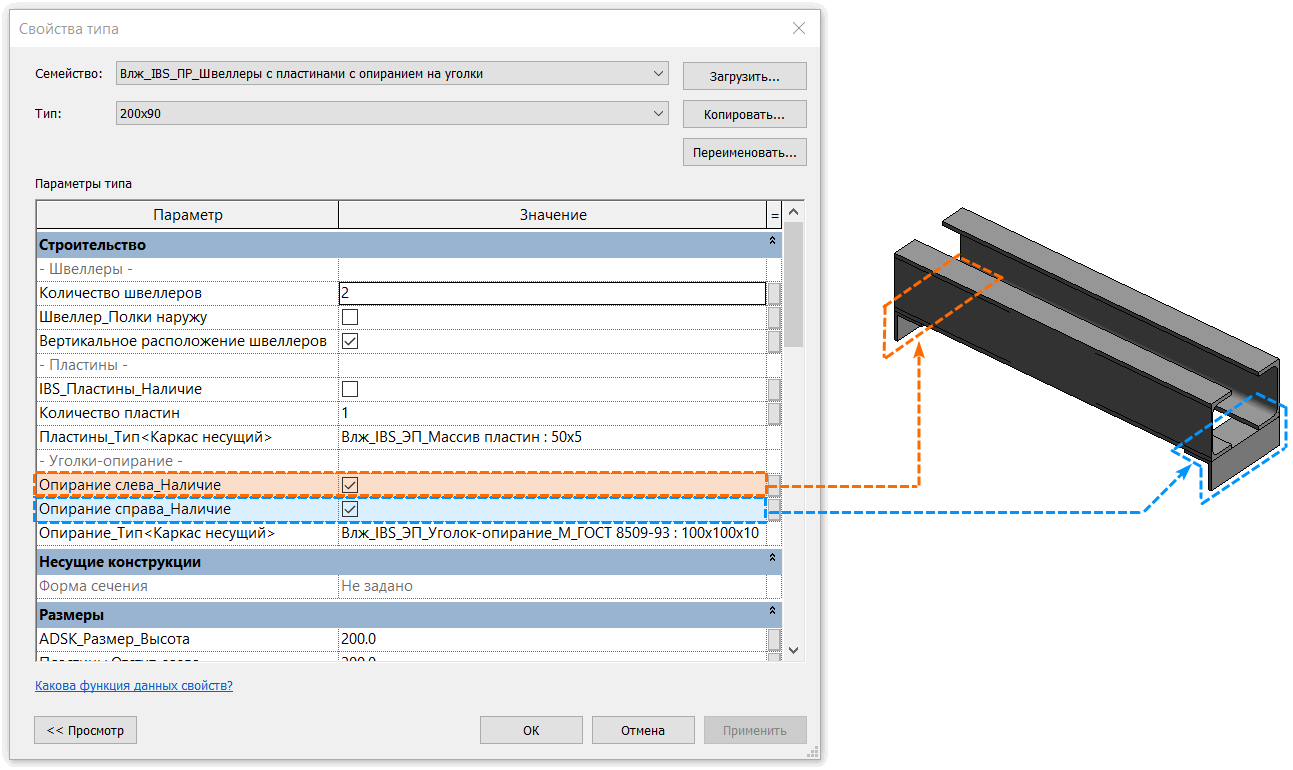Select the Пластины_Тип<Каркас несущий> parameter name

coord(155,437)
